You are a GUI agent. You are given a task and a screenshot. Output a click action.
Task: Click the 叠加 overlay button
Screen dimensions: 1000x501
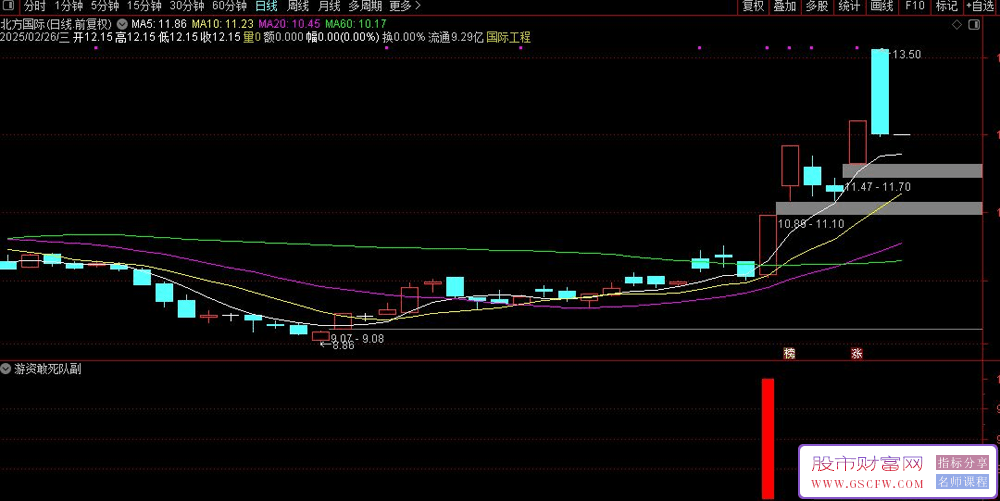[784, 6]
